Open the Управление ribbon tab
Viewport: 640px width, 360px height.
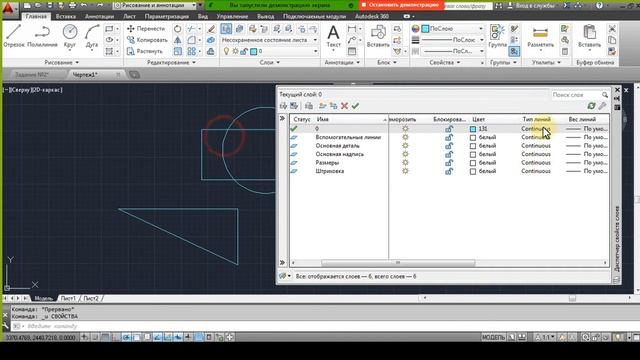232,16
